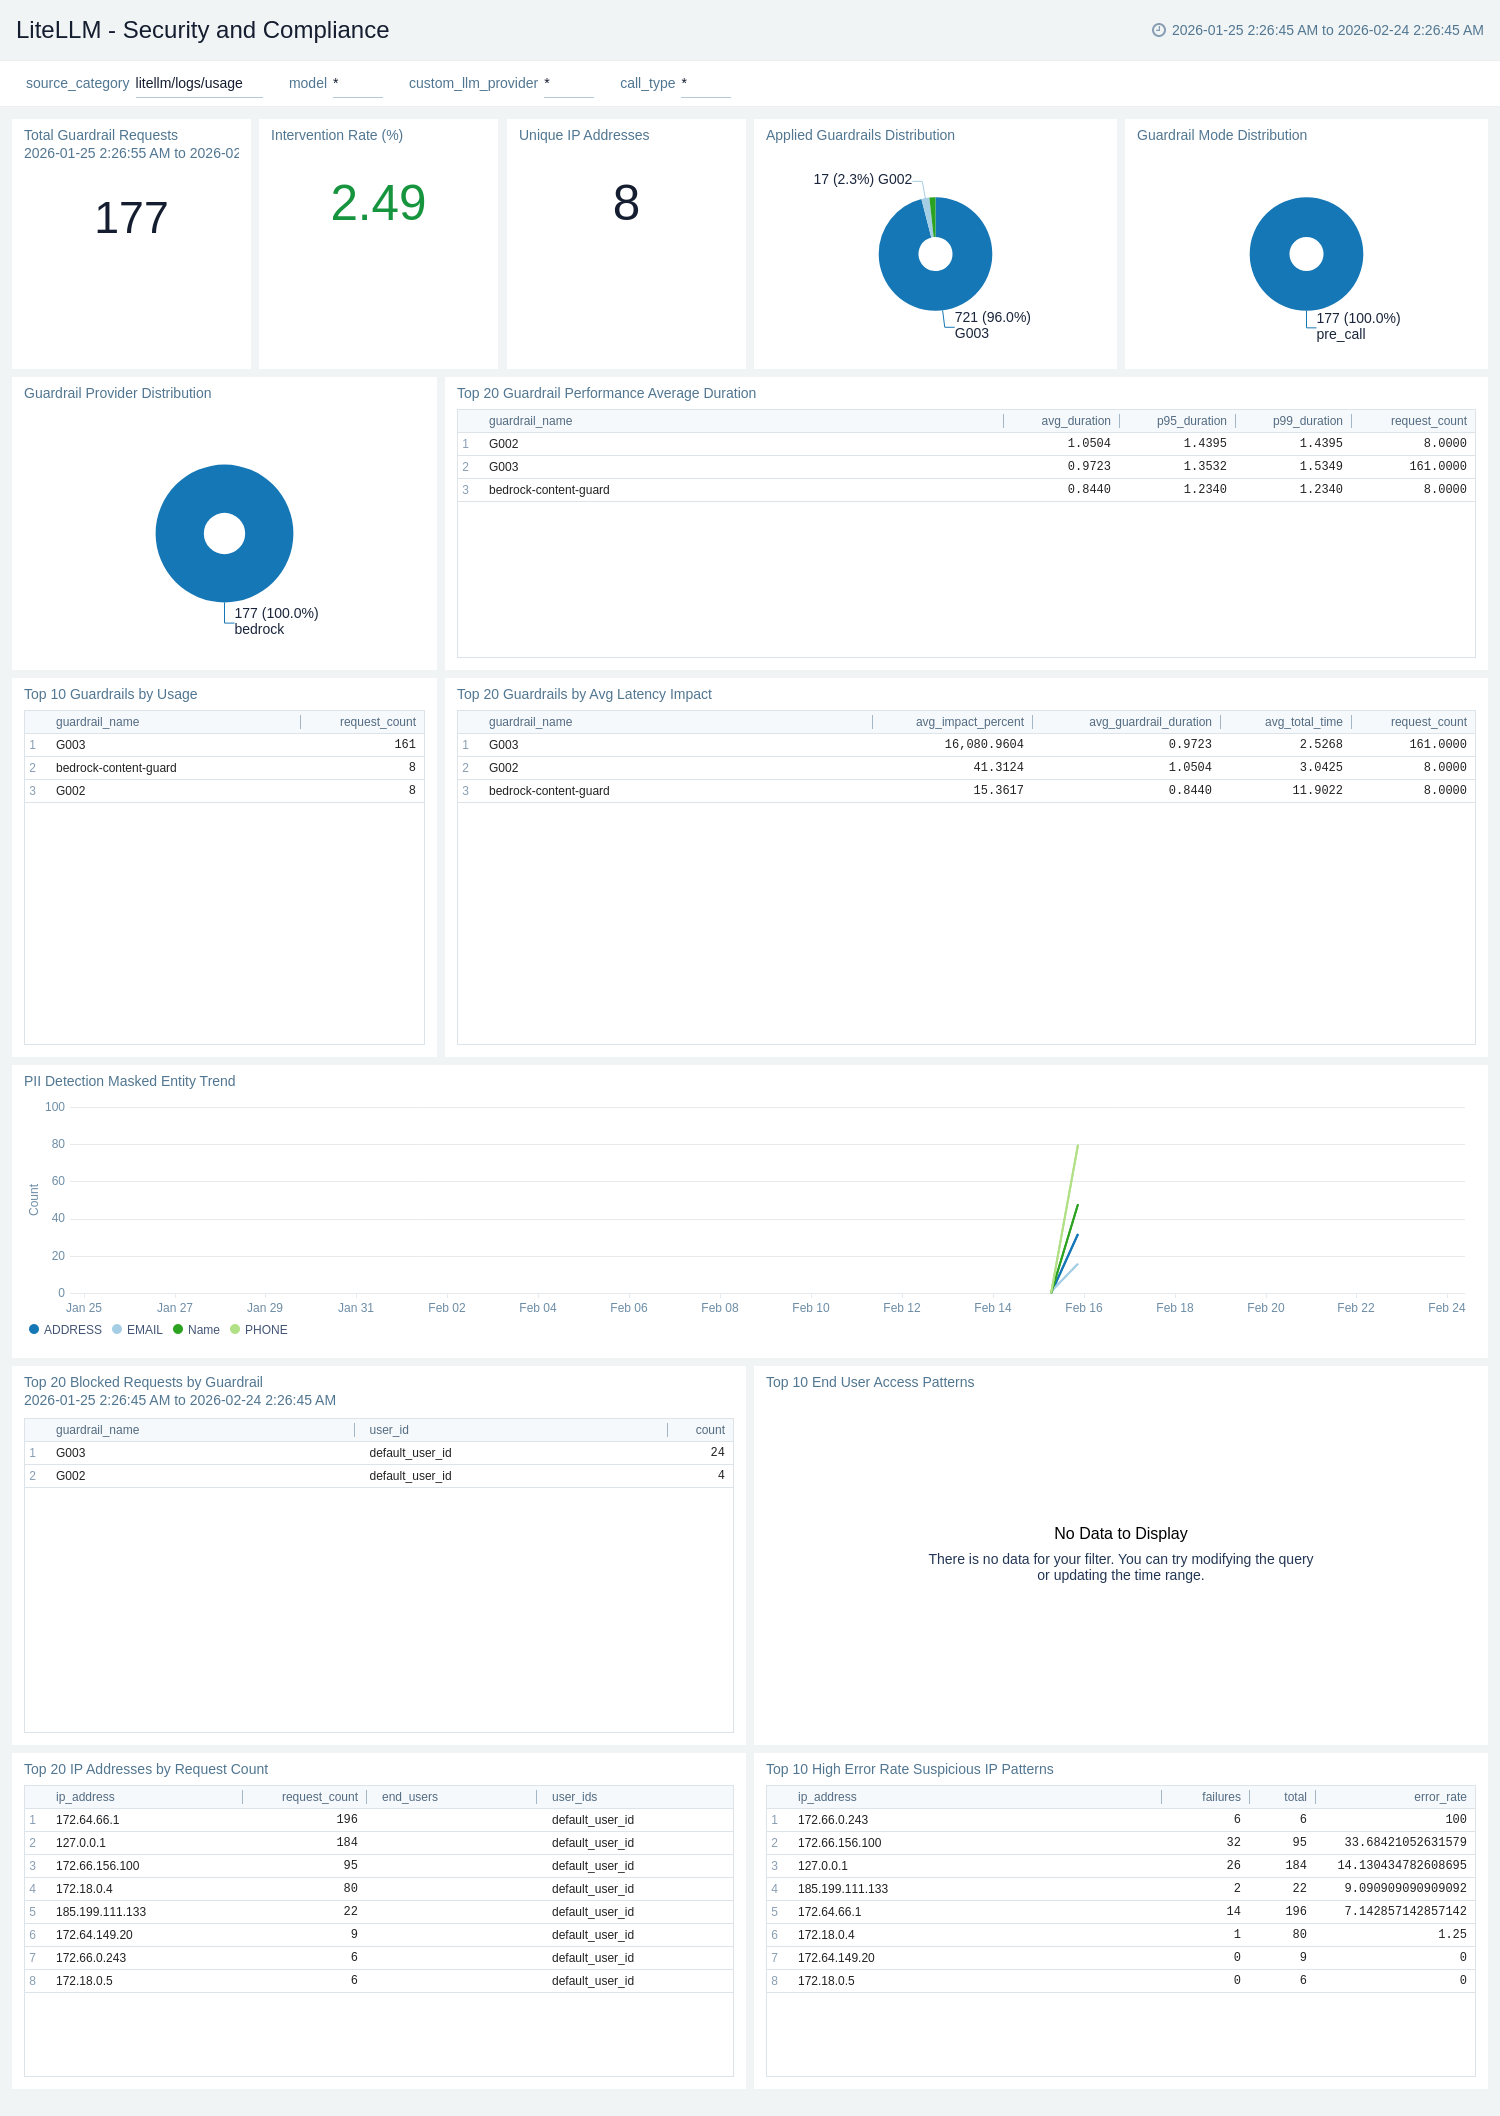Sort Suspicious IP table by total header

[x=1295, y=1797]
